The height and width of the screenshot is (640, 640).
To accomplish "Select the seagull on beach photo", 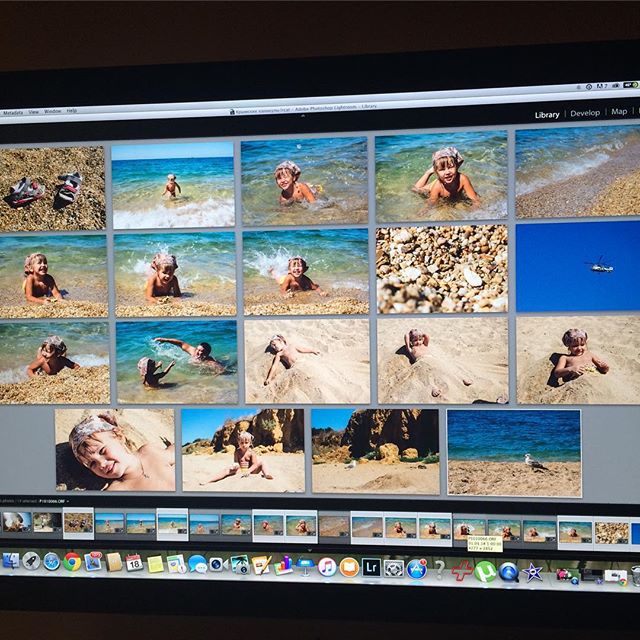I will click(514, 451).
